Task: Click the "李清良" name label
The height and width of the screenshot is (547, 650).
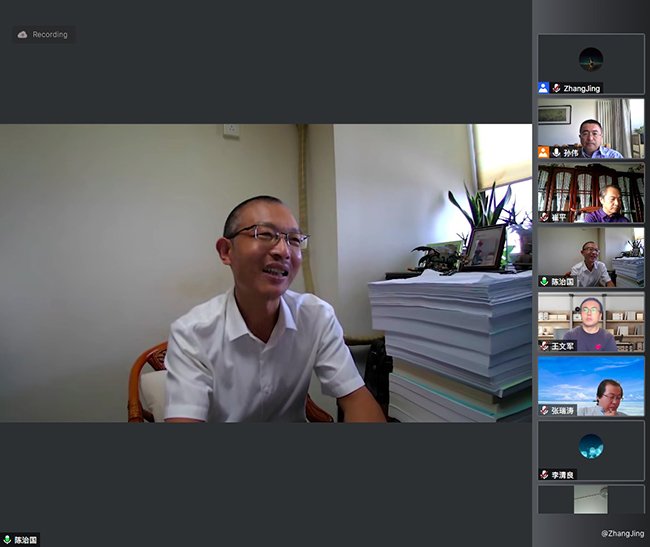Action: click(x=562, y=475)
